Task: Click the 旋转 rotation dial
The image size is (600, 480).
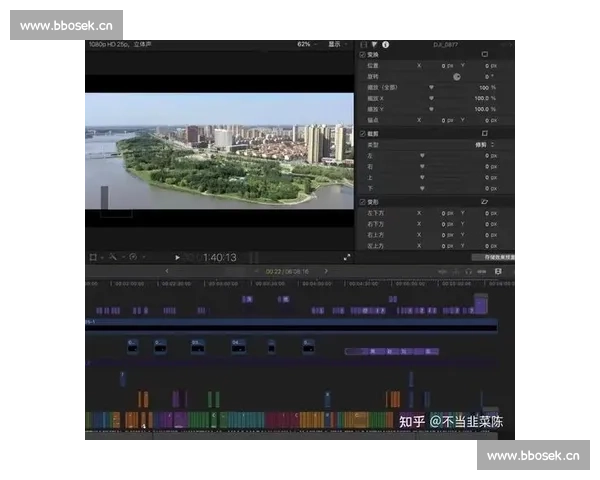Action: coord(457,76)
